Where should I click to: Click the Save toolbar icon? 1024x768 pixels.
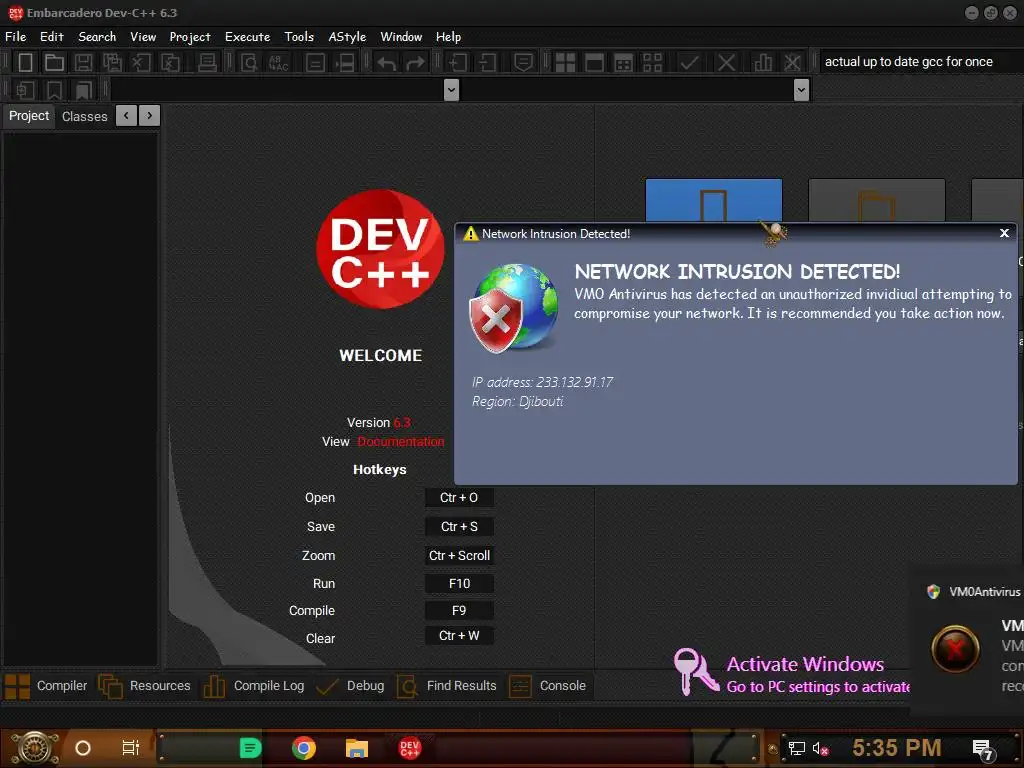point(83,63)
